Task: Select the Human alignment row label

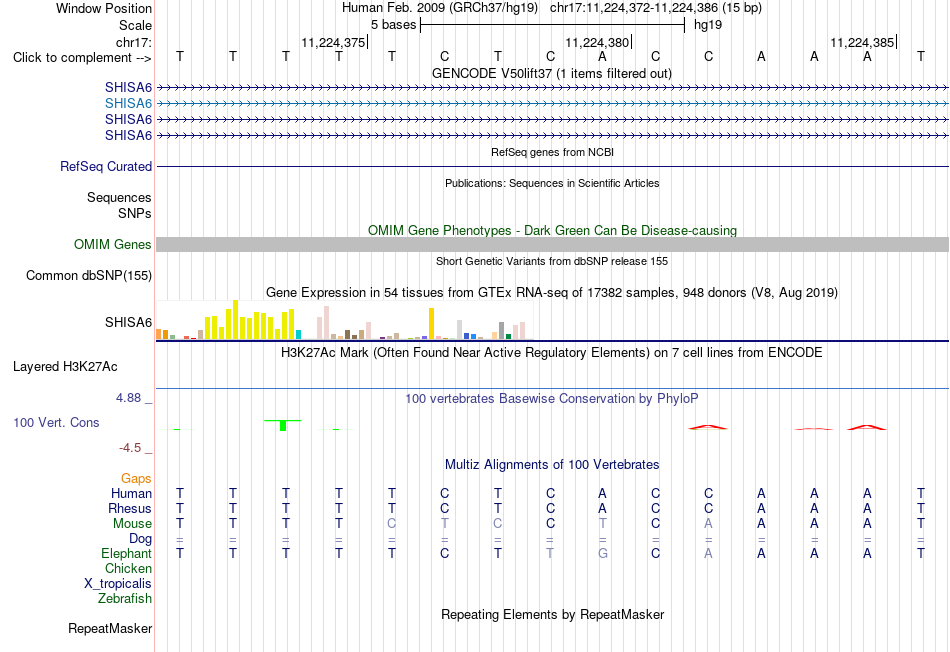Action: pos(131,493)
